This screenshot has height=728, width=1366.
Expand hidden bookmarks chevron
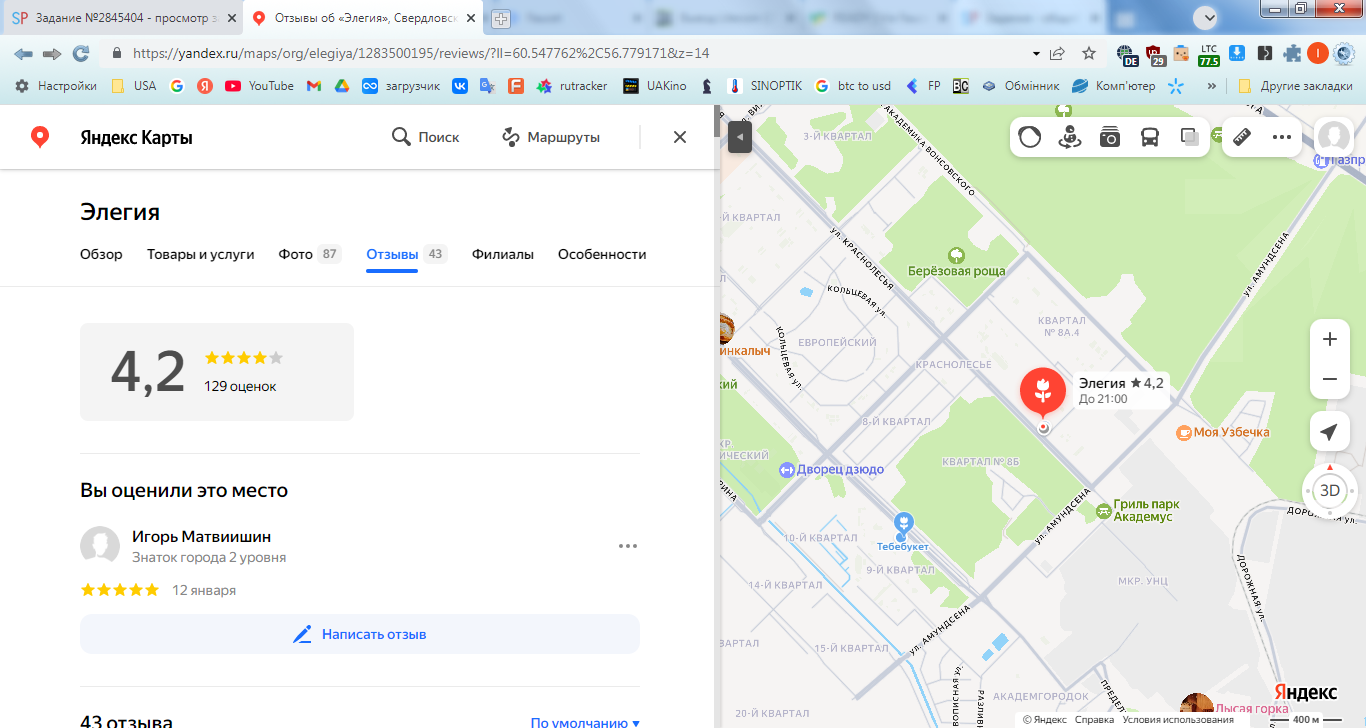1212,86
